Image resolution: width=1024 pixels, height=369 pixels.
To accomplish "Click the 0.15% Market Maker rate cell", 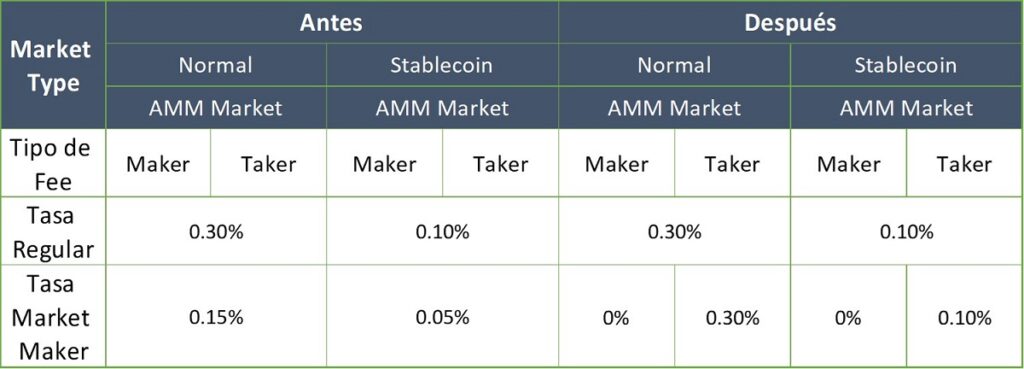I will point(216,316).
